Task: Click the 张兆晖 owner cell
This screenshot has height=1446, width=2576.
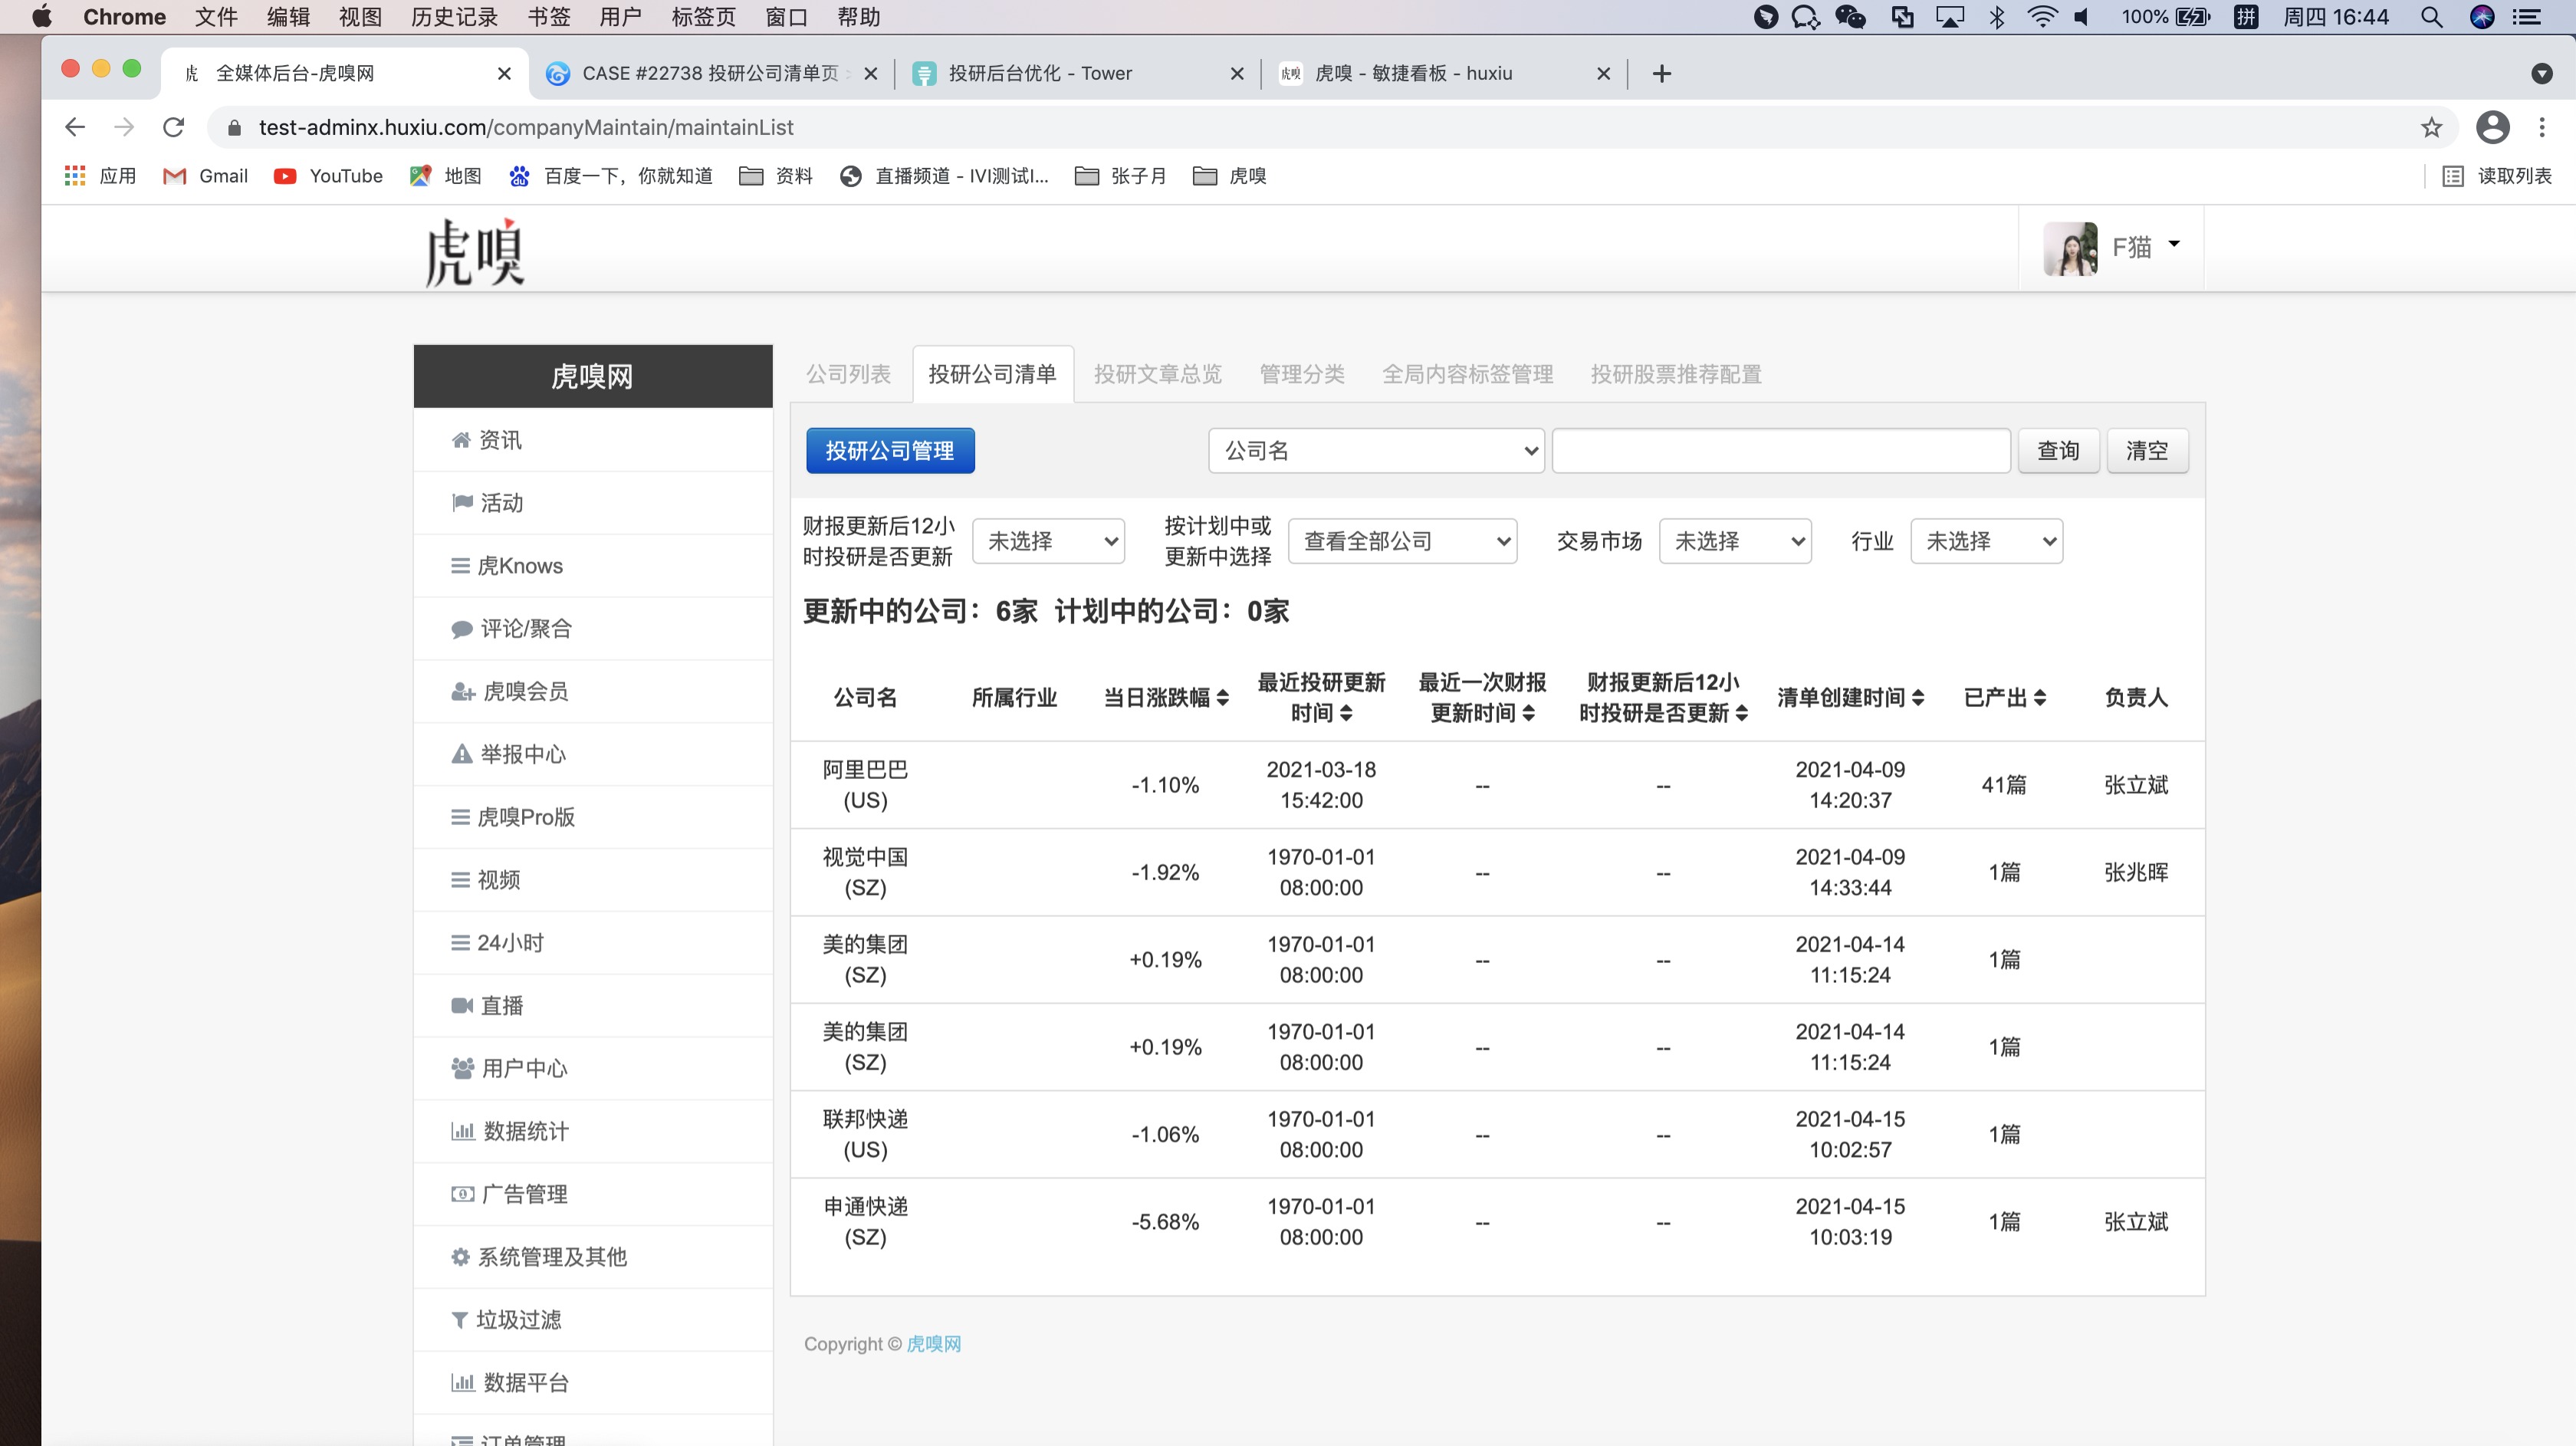Action: pos(2136,872)
